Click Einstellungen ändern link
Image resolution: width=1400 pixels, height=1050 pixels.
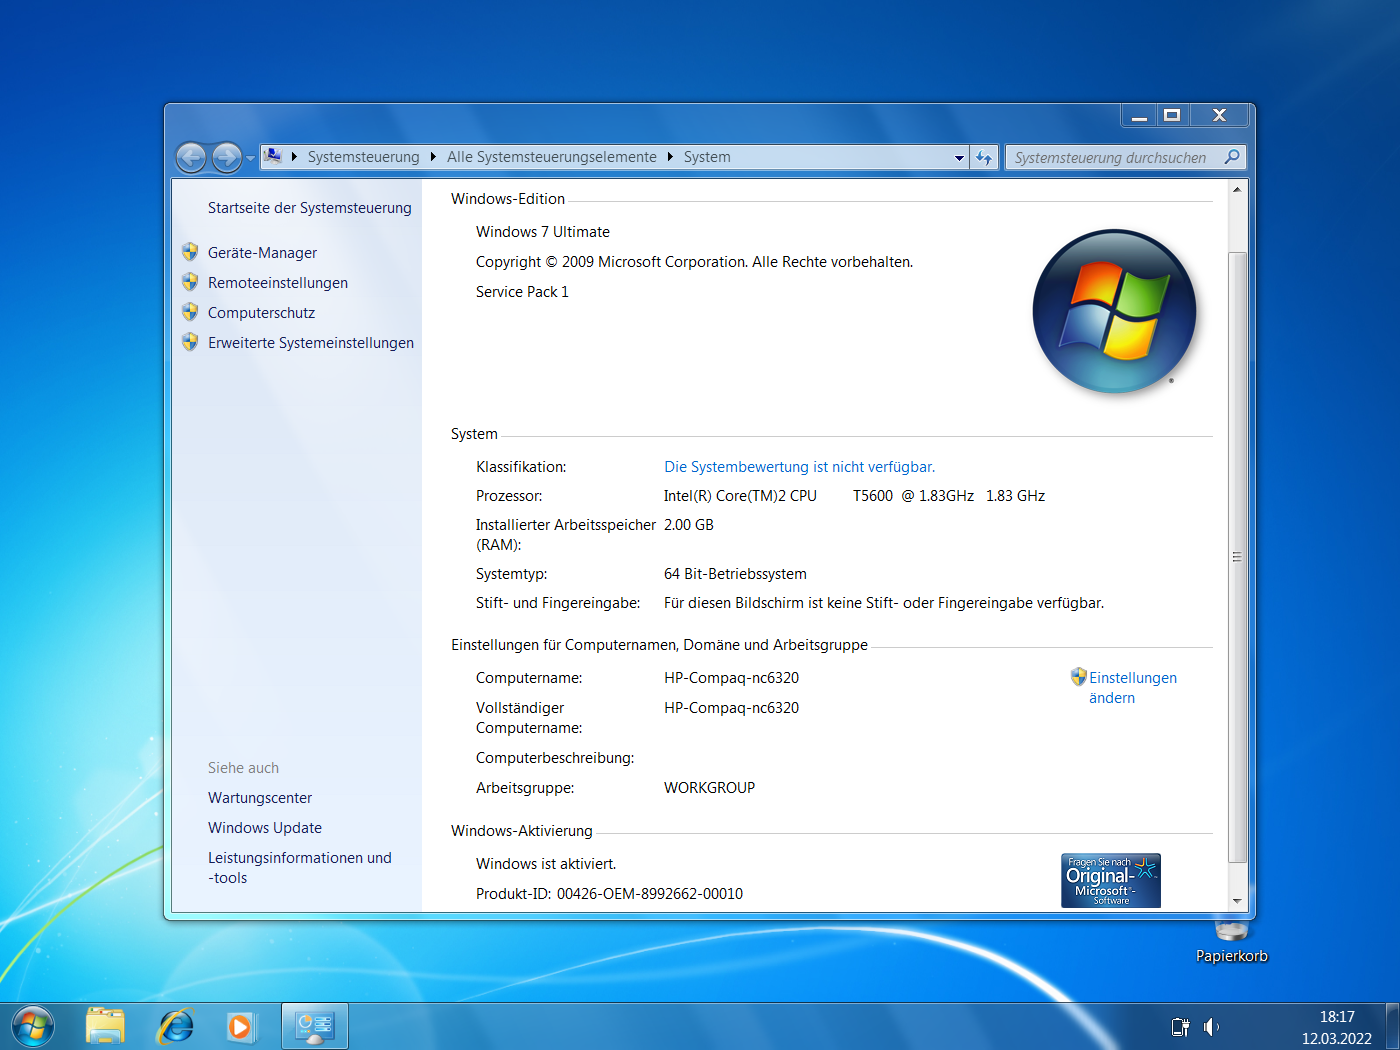tap(1133, 688)
